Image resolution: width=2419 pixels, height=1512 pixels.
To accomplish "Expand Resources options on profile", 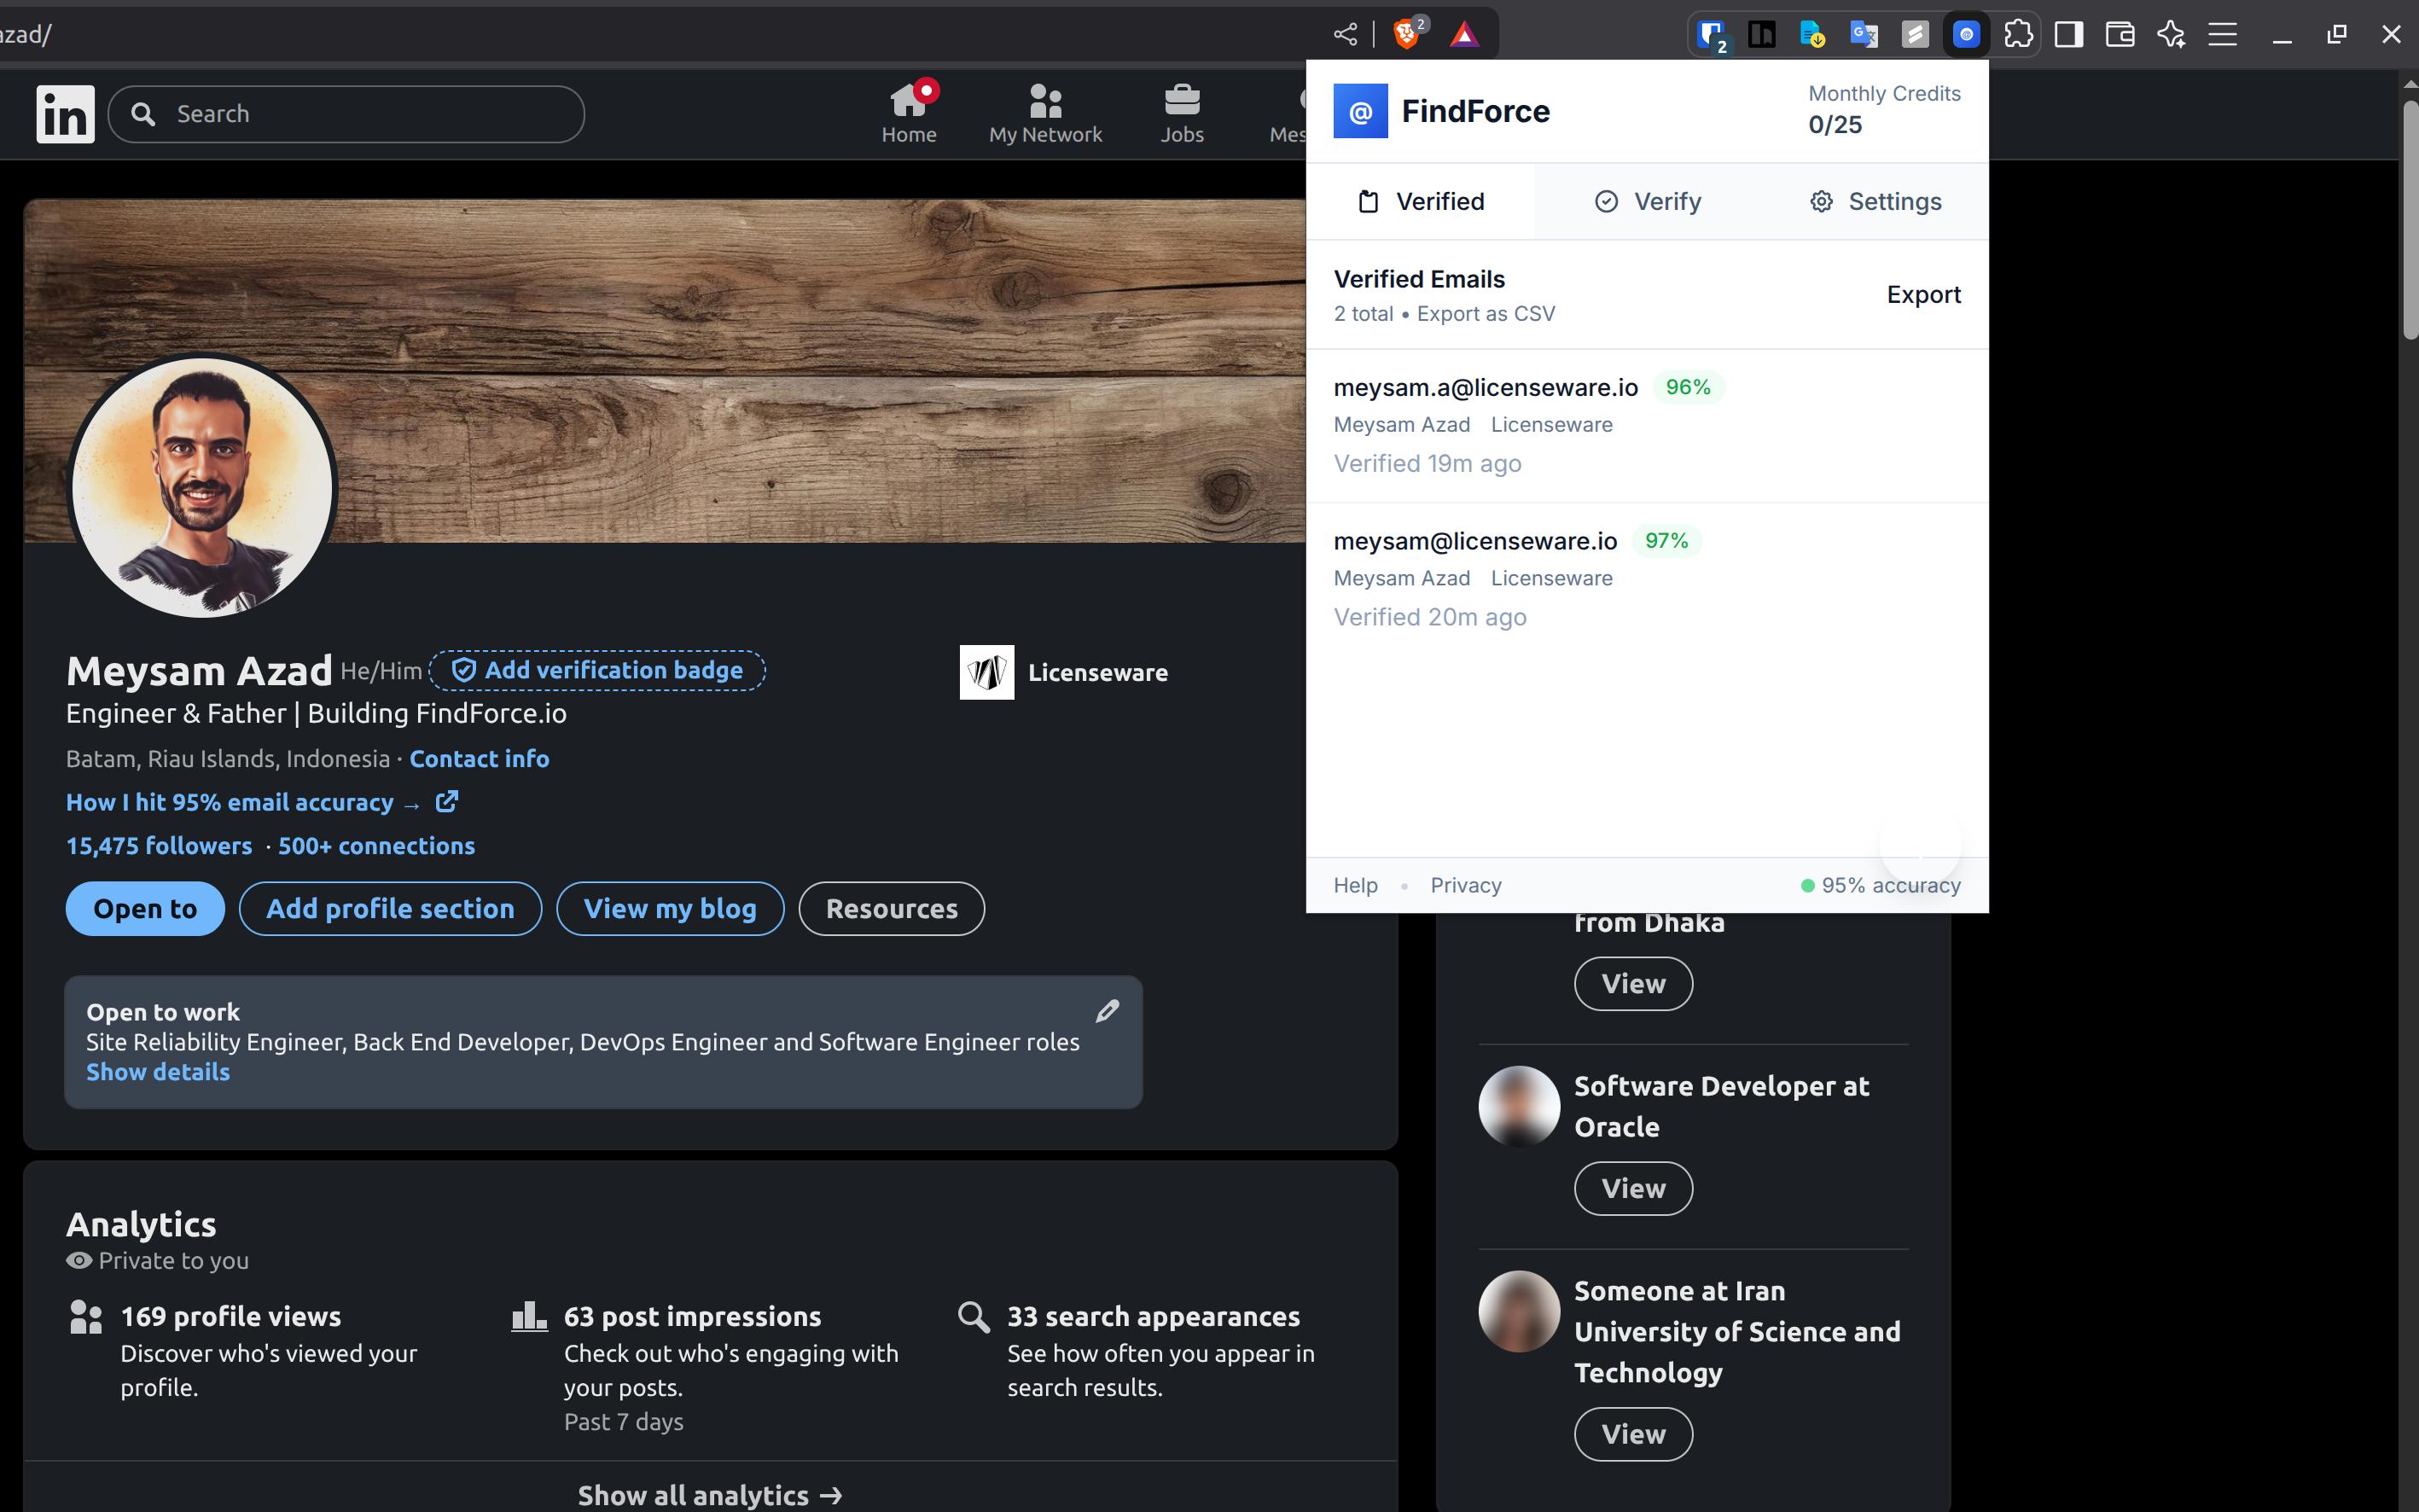I will pos(891,908).
